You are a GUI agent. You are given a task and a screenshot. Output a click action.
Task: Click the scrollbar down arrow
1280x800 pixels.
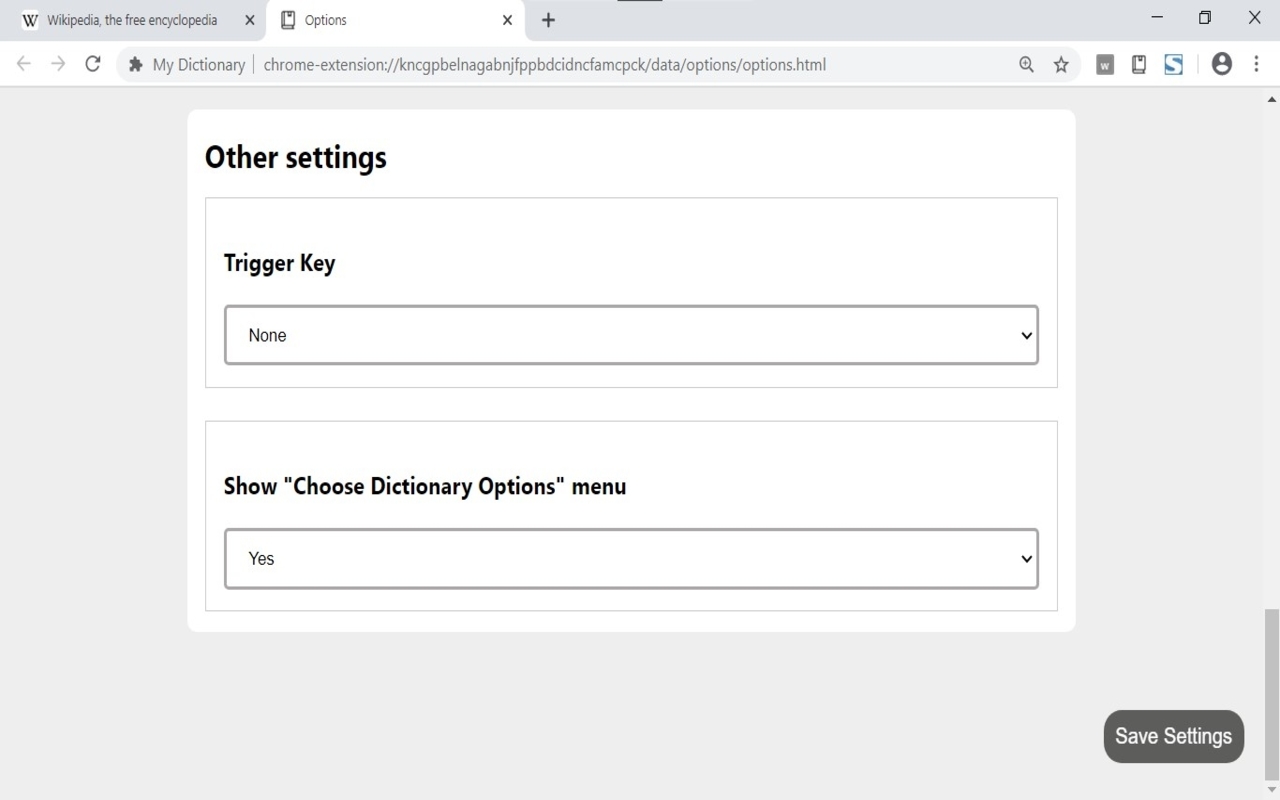[x=1272, y=791]
